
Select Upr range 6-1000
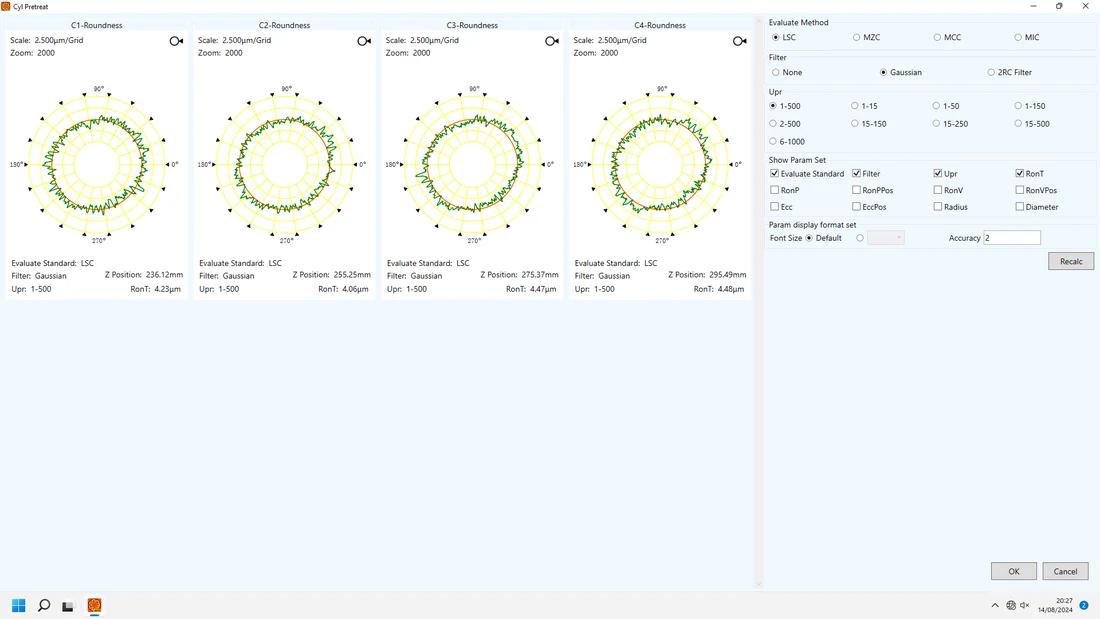[x=786, y=141]
